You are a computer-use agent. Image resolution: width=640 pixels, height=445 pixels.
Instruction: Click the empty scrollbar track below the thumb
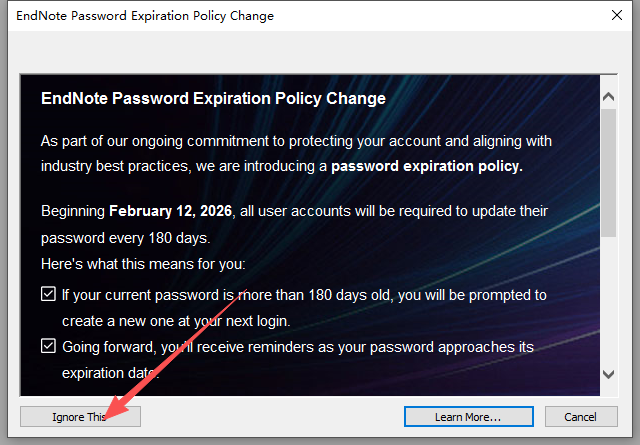[x=609, y=300]
